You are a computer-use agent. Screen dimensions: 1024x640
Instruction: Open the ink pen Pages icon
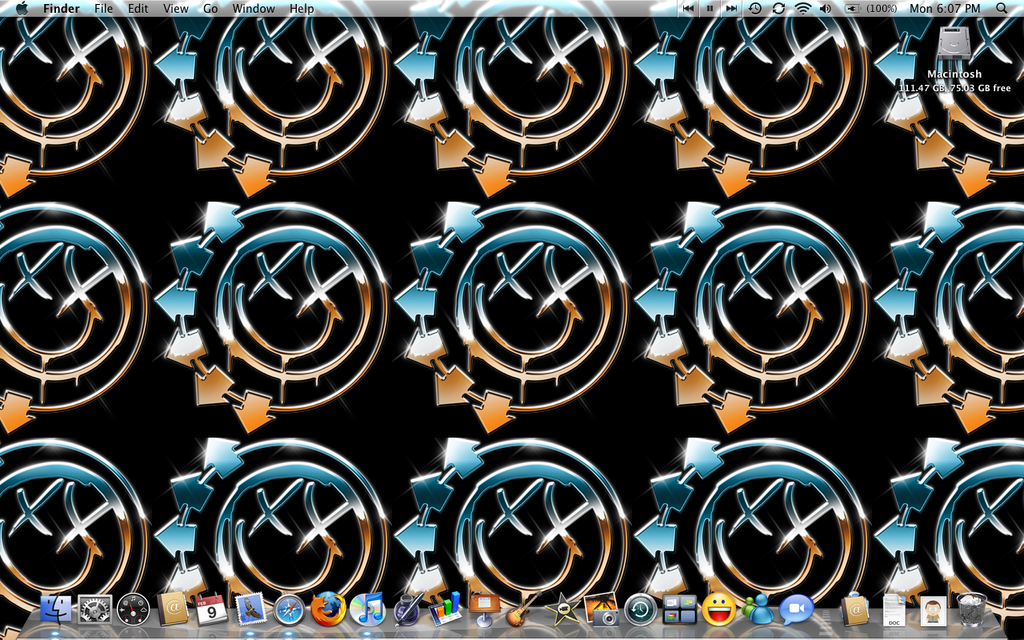coord(407,609)
